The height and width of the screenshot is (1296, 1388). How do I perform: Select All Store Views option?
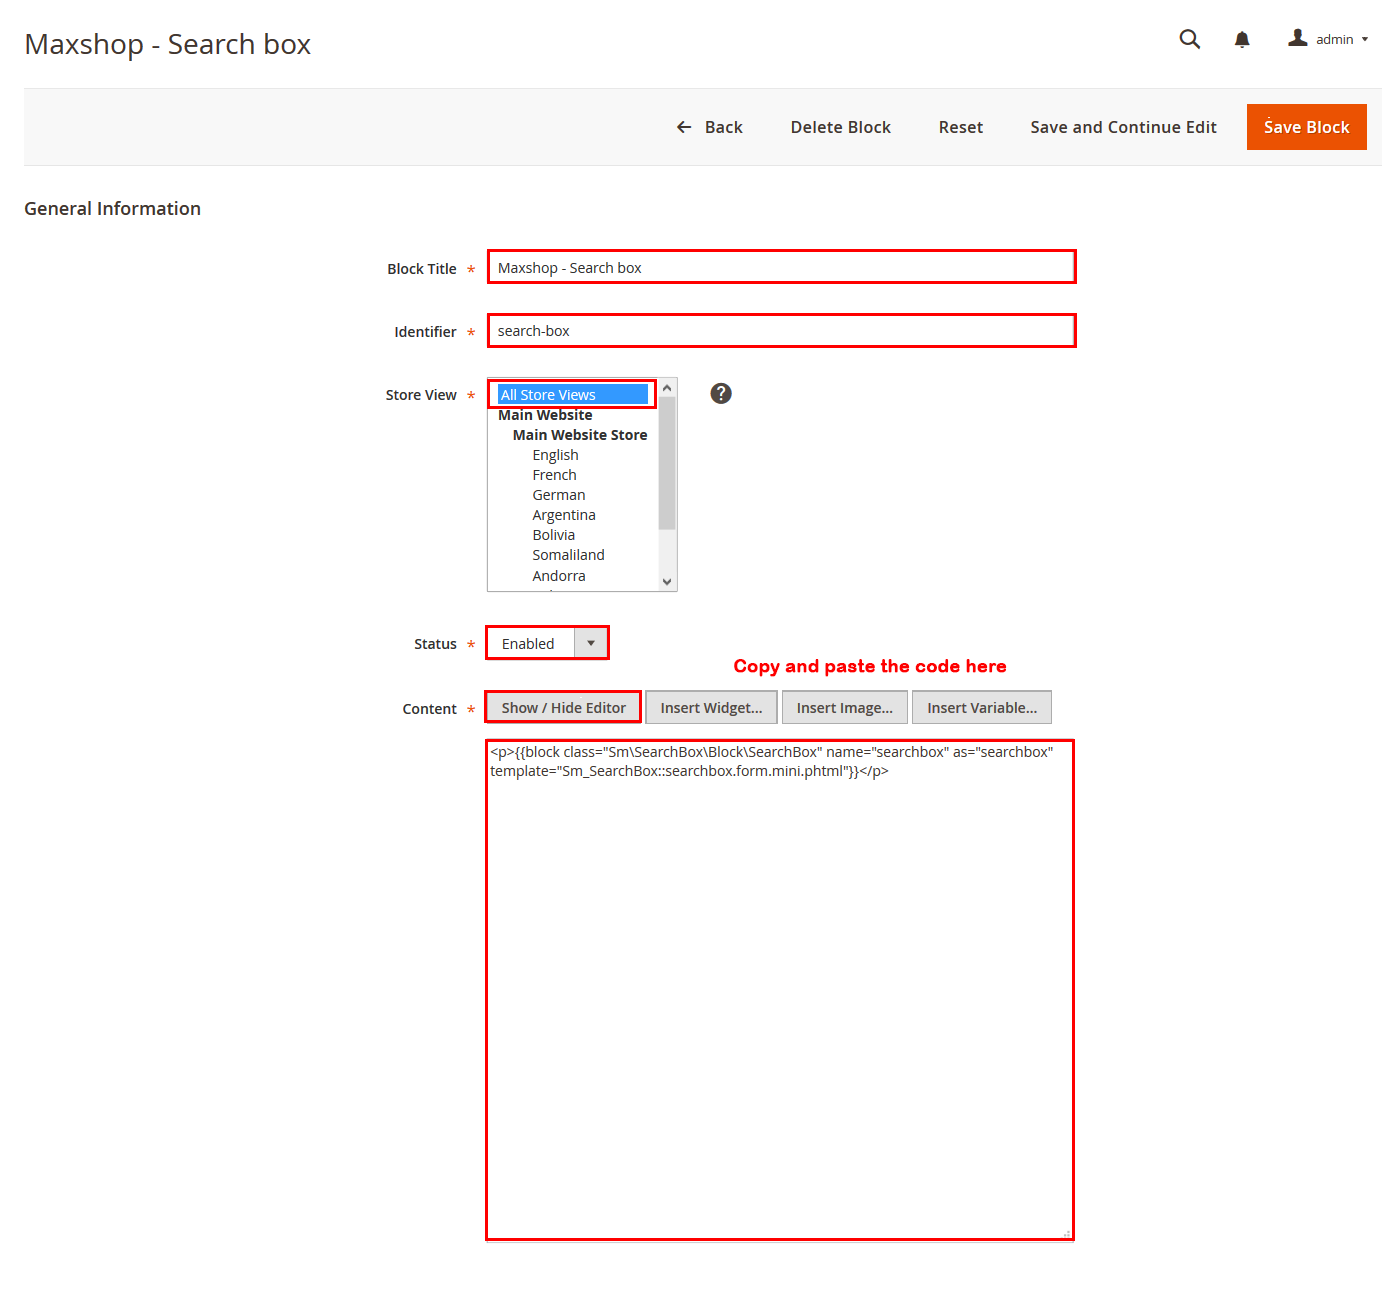tap(573, 394)
